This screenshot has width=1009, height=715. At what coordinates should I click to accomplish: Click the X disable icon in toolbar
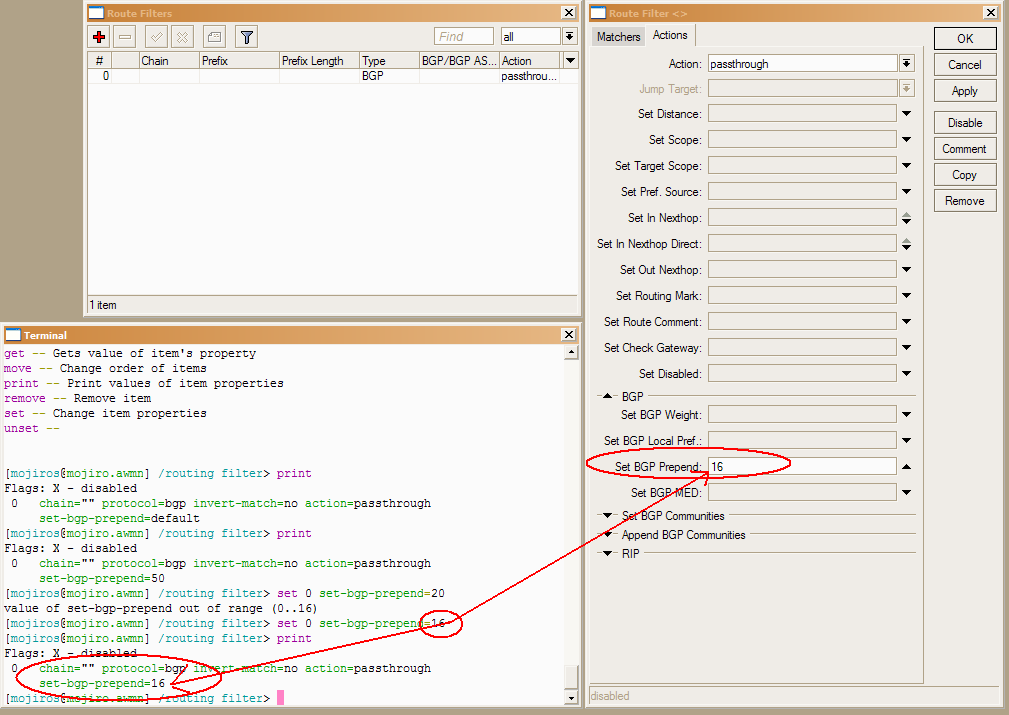[x=182, y=37]
